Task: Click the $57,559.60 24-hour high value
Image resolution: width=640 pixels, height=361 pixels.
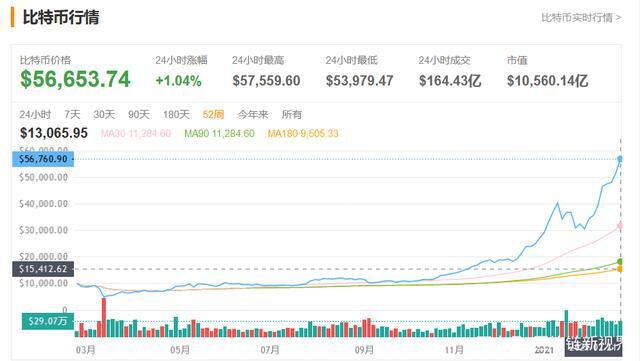Action: click(266, 81)
